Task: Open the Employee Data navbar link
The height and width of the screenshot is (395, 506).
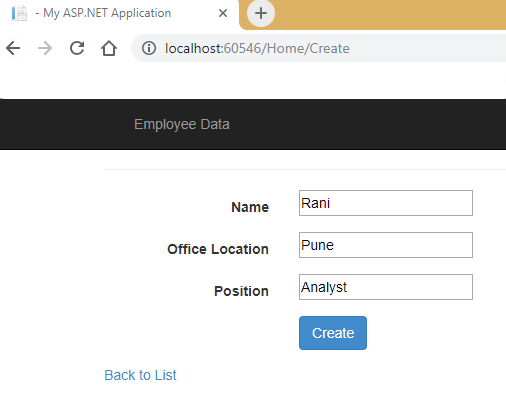Action: [182, 124]
